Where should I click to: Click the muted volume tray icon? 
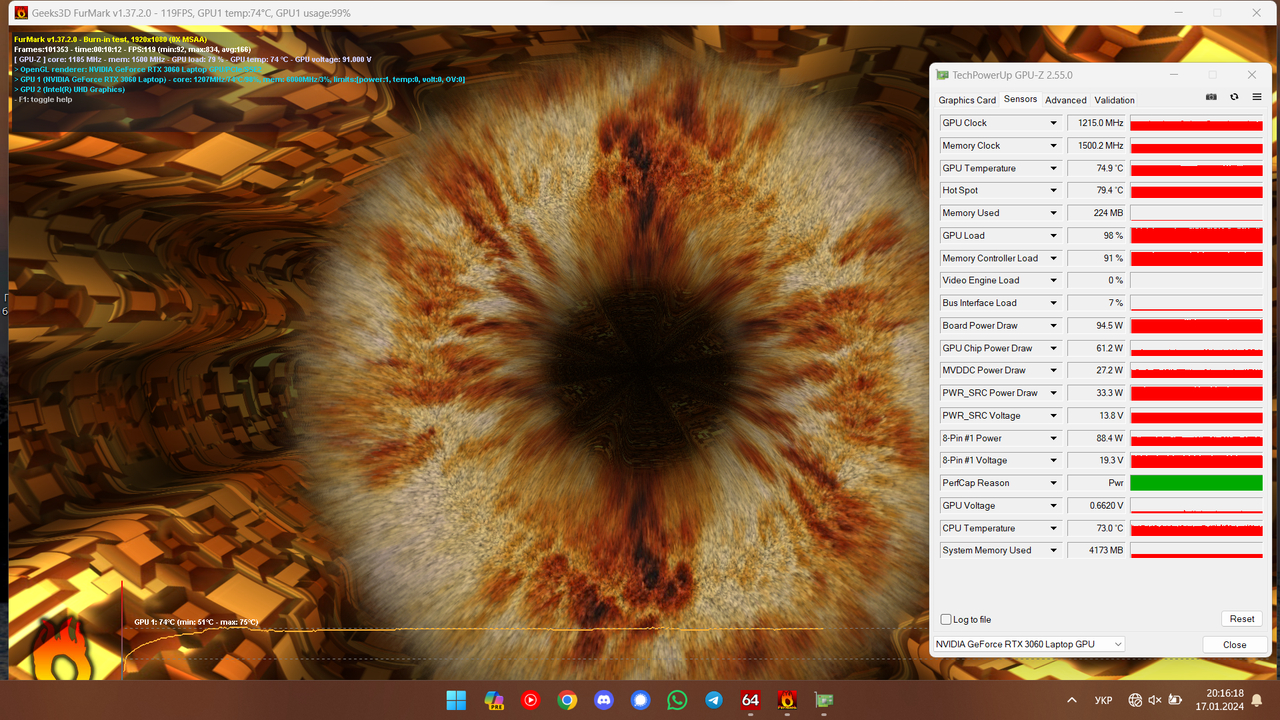[x=1154, y=700]
